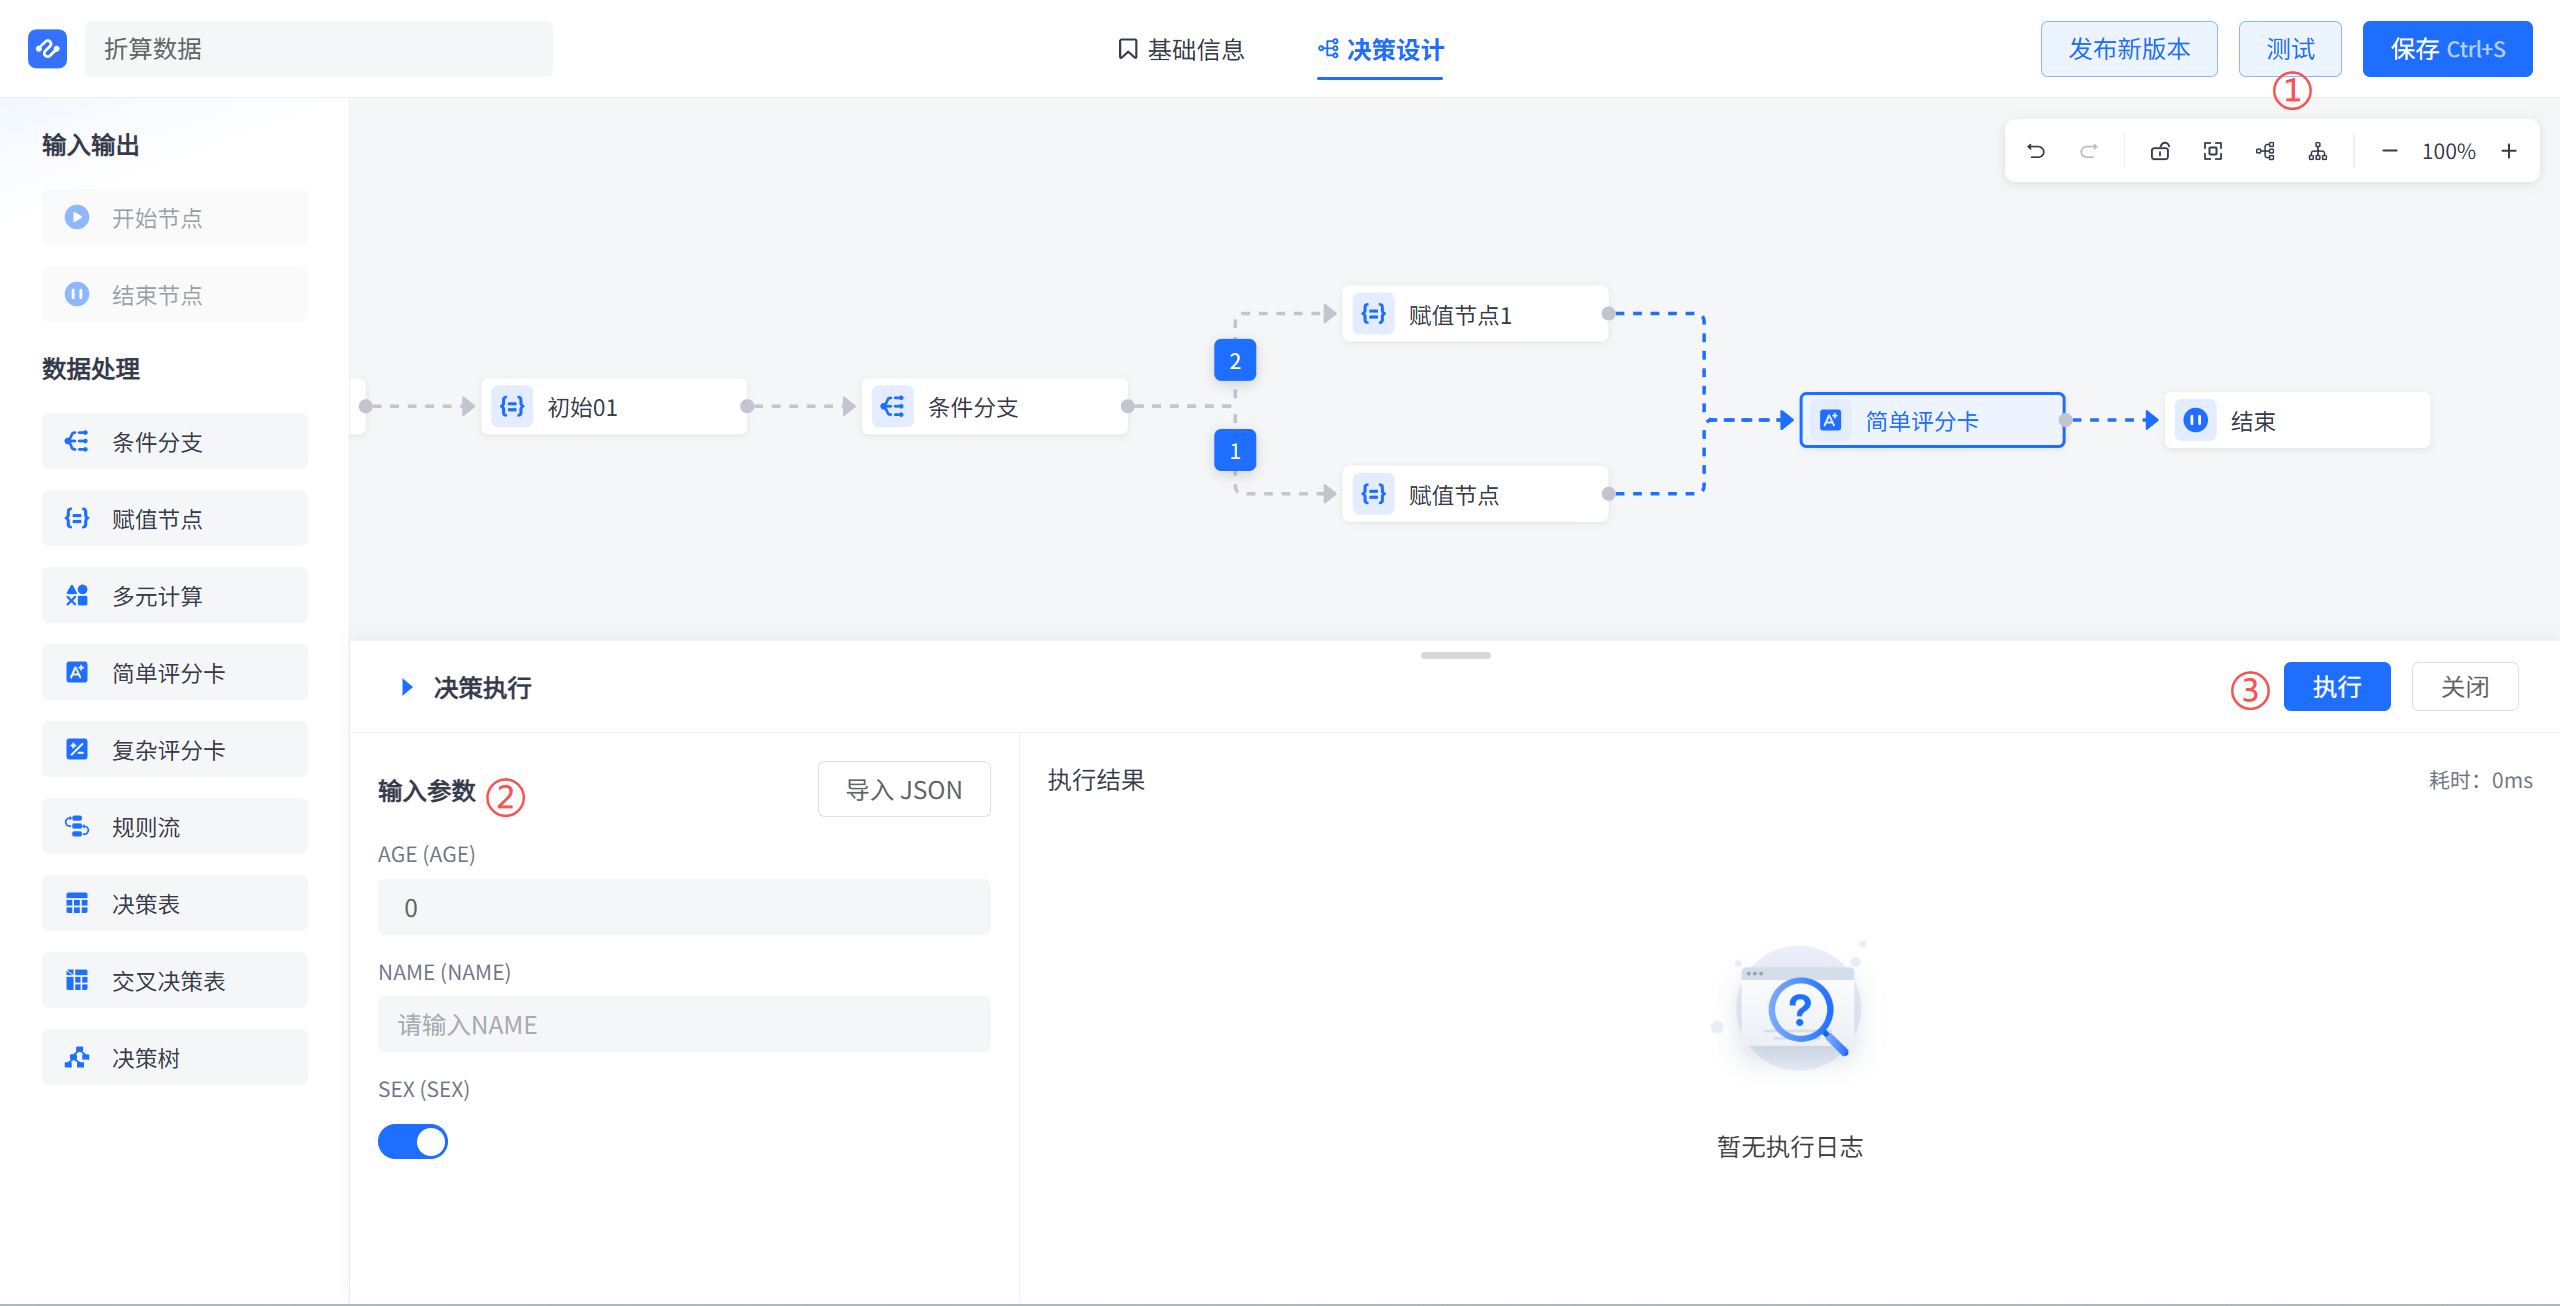This screenshot has width=2560, height=1306.
Task: Click the 导入 JSON button
Action: click(904, 789)
